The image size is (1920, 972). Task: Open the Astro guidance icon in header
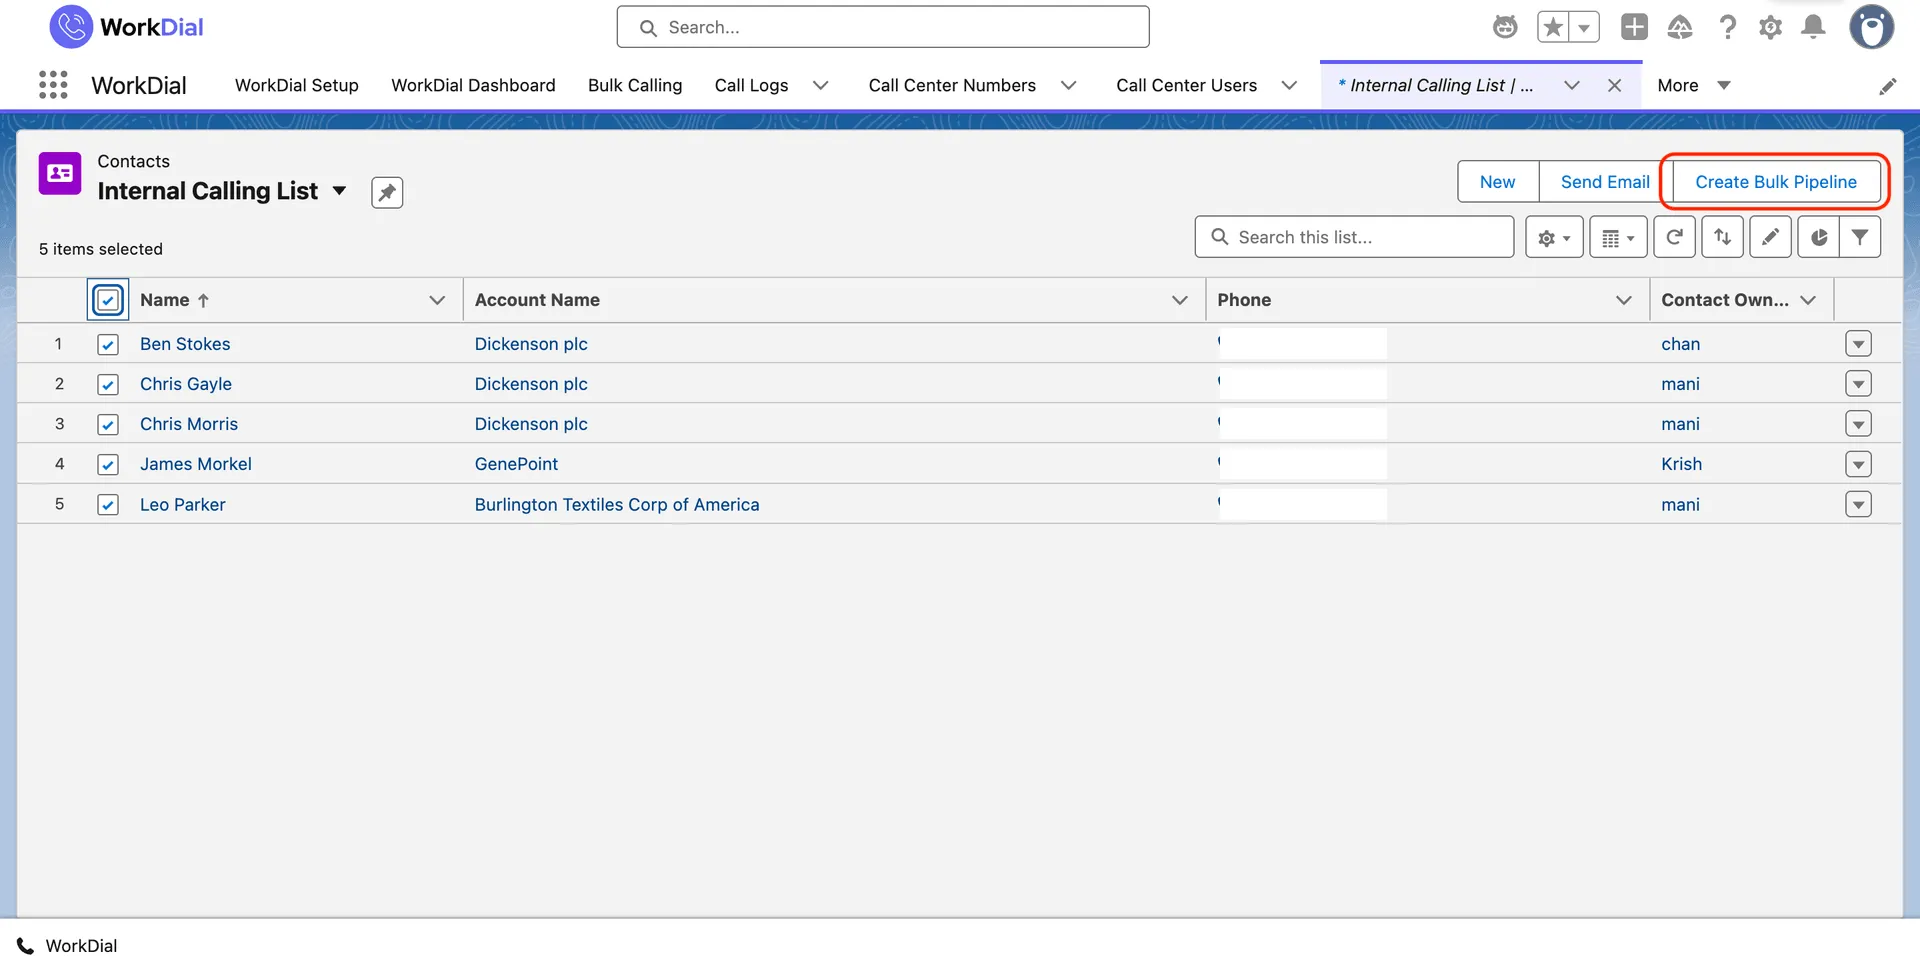coord(1505,27)
